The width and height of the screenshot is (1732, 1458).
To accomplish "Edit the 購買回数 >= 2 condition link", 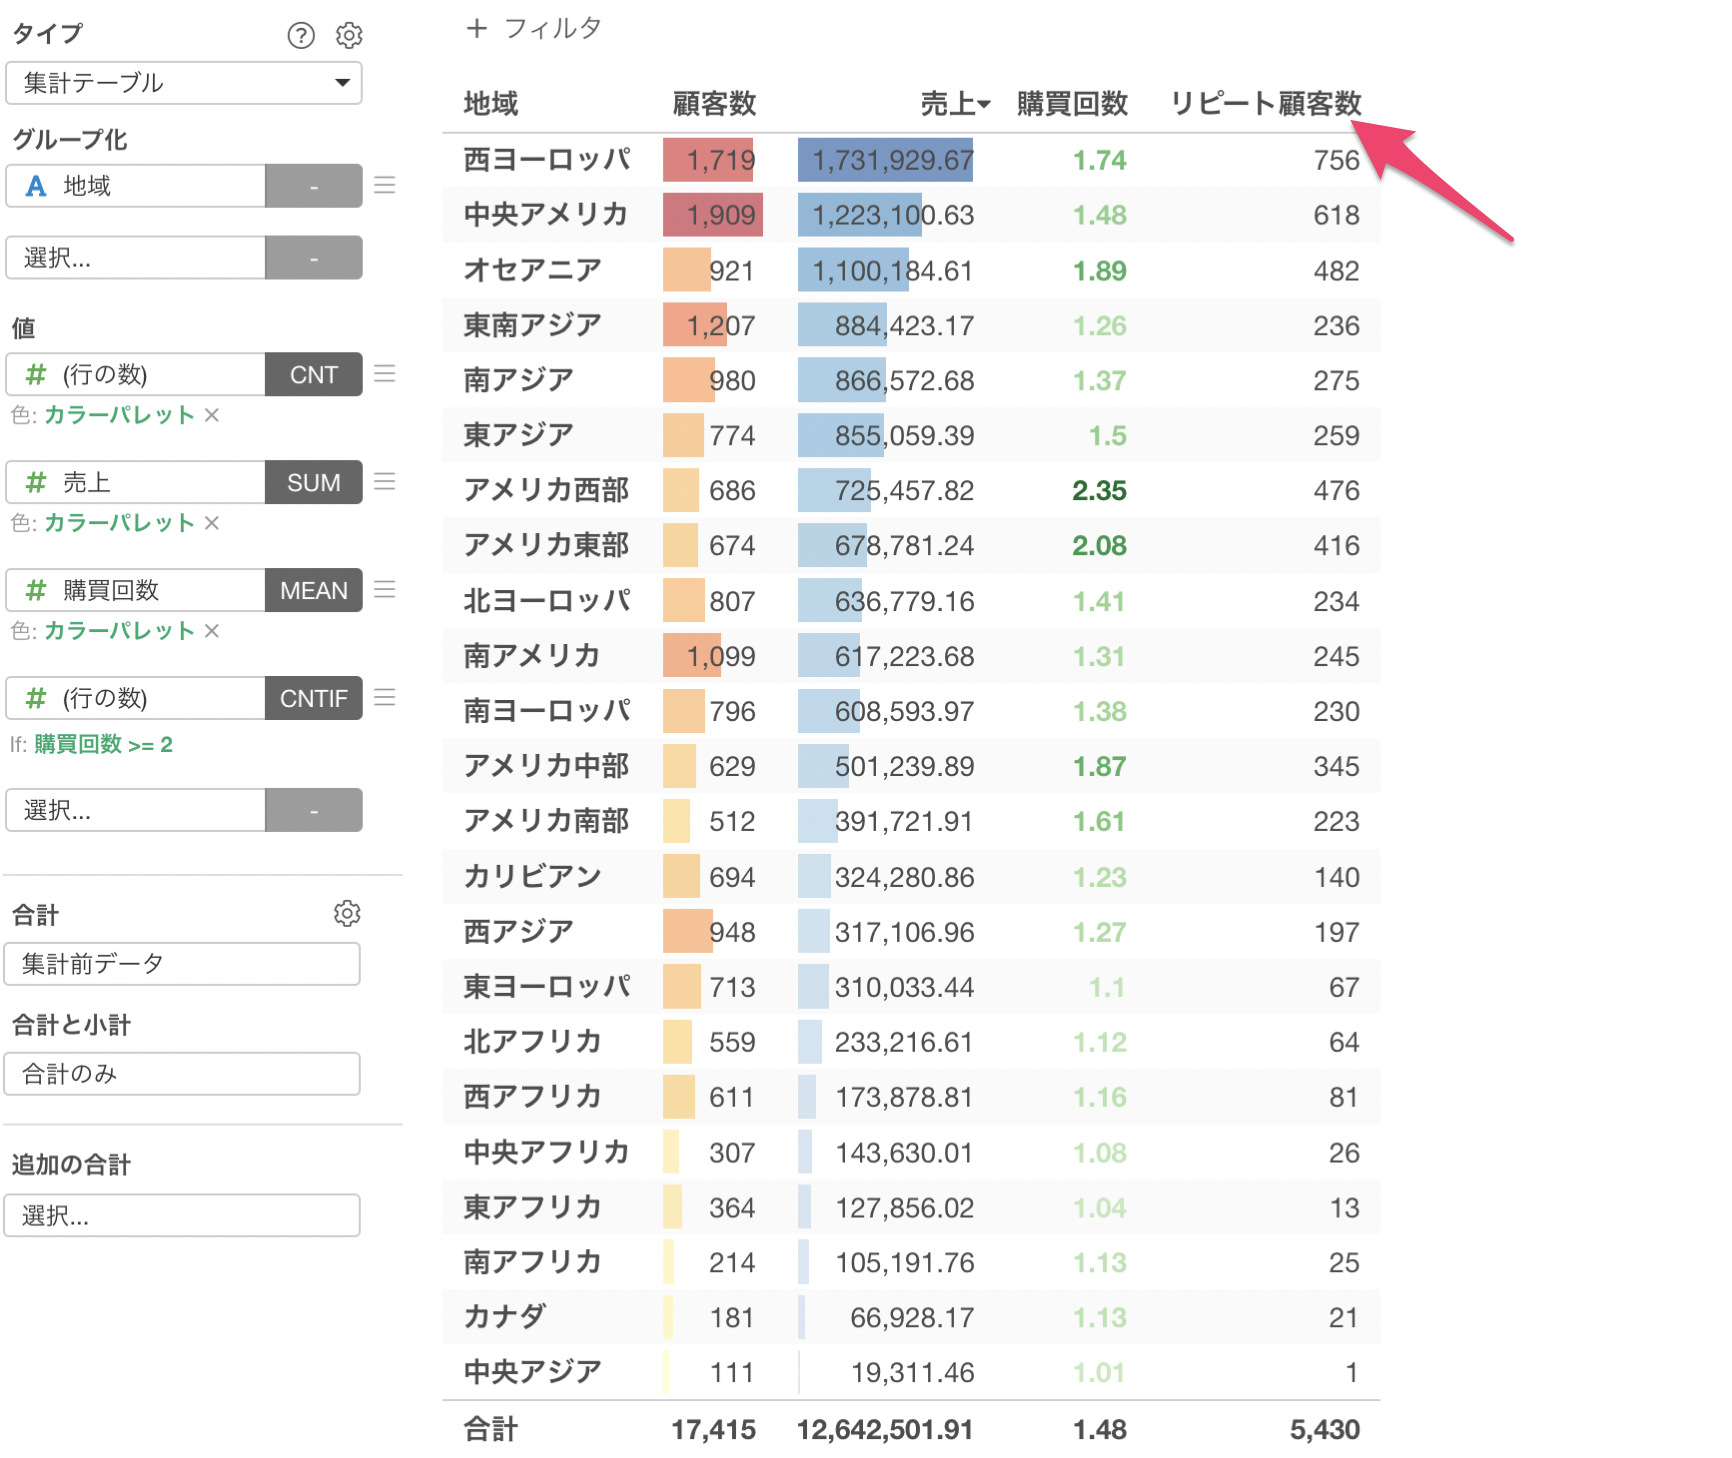I will 103,744.
